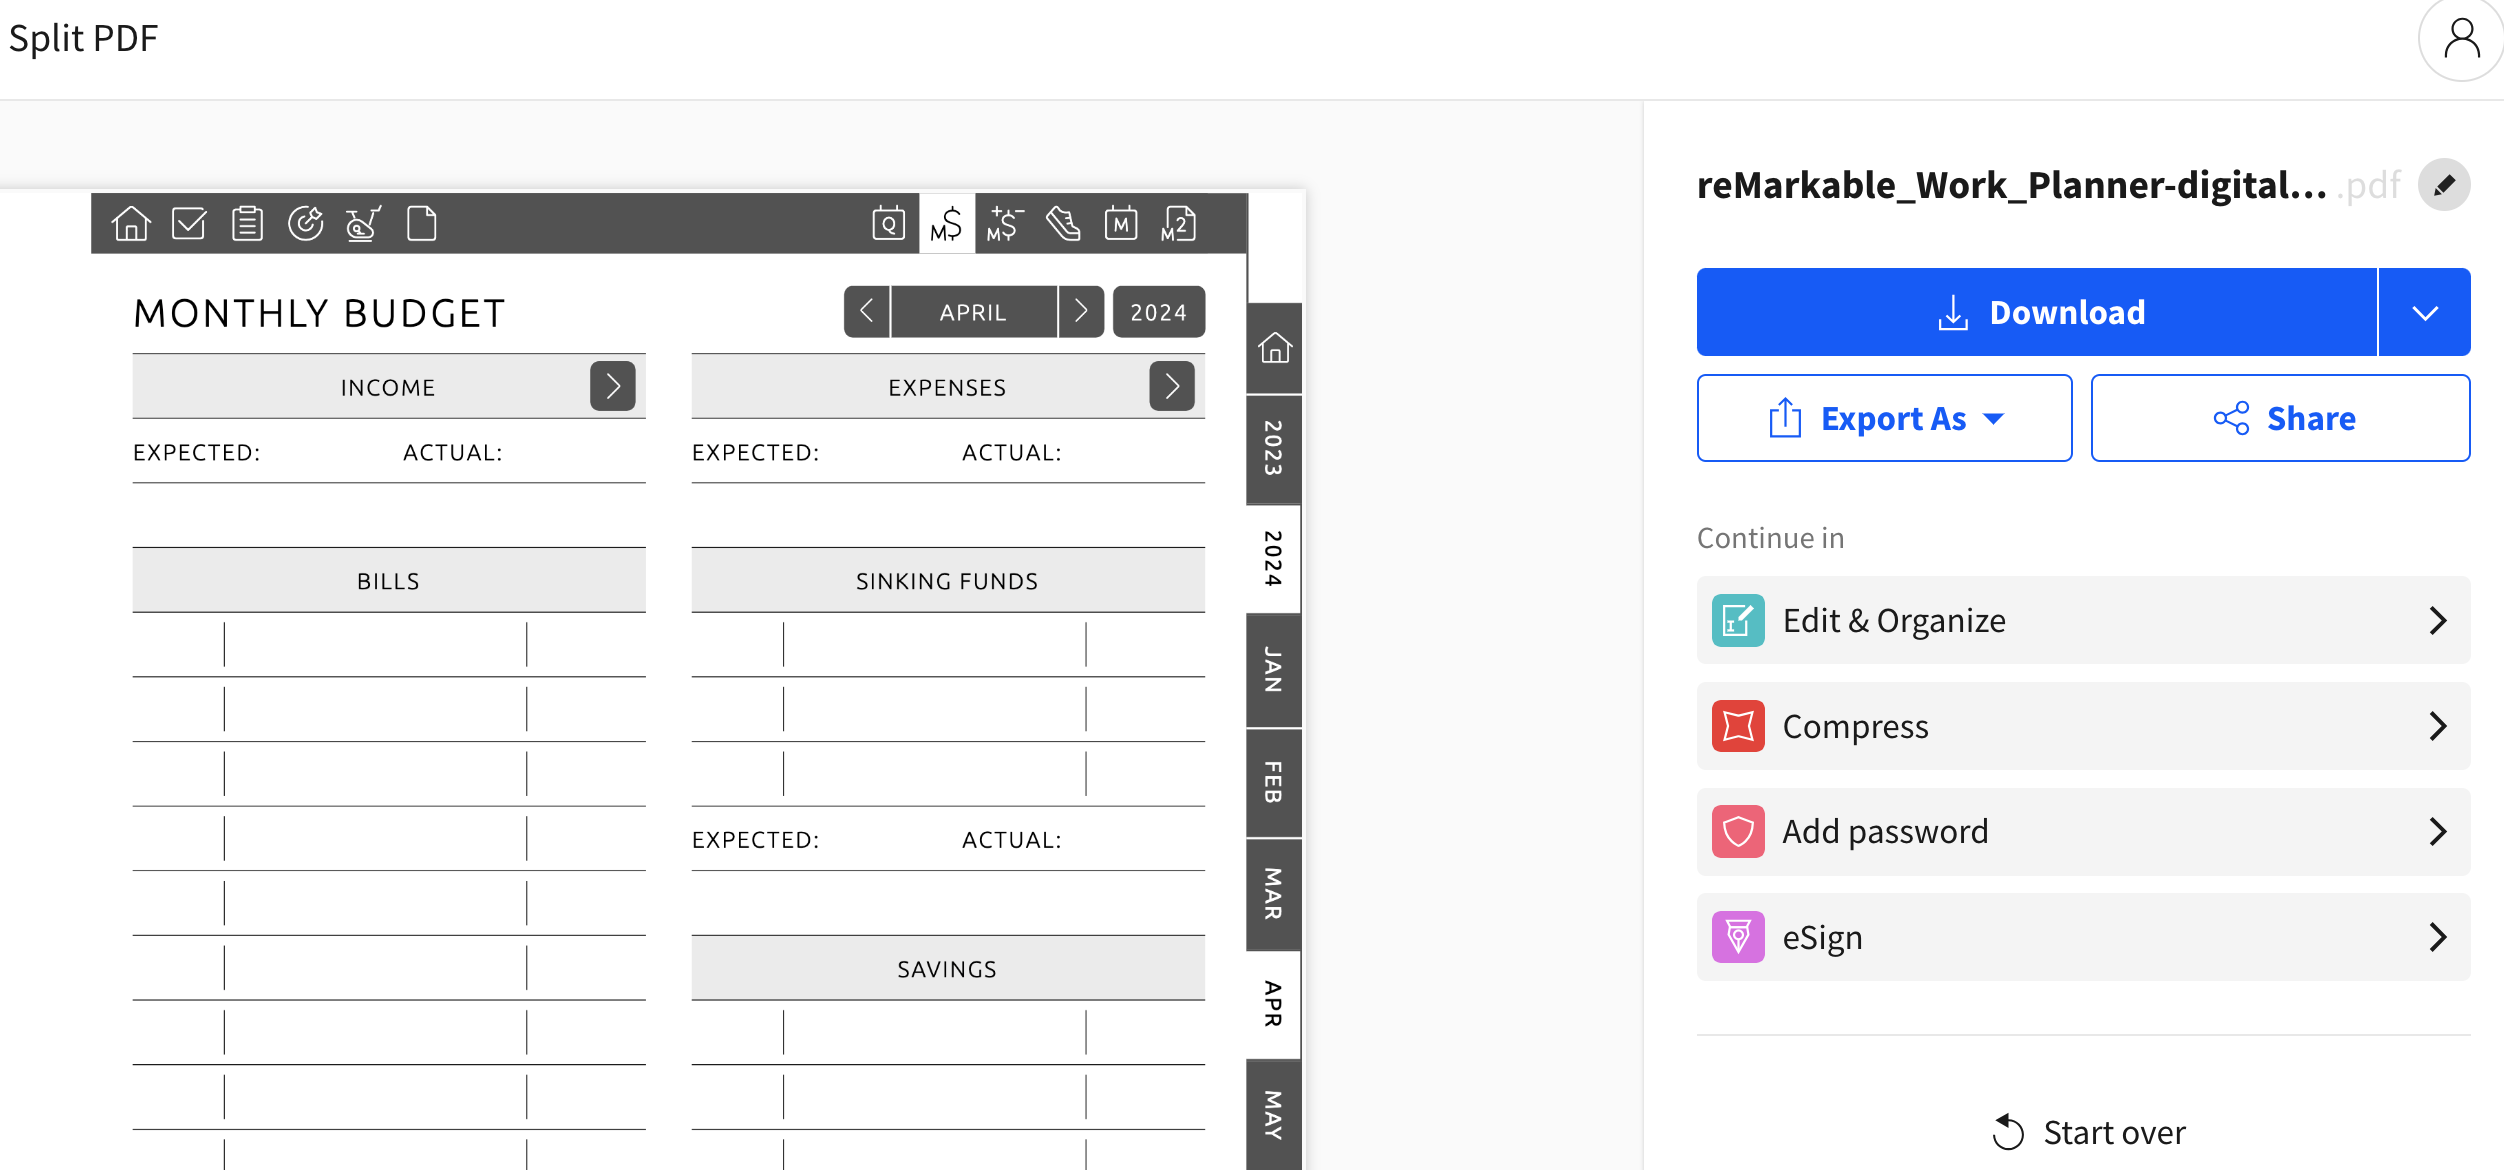Select the List/notes icon in toolbar

point(246,223)
